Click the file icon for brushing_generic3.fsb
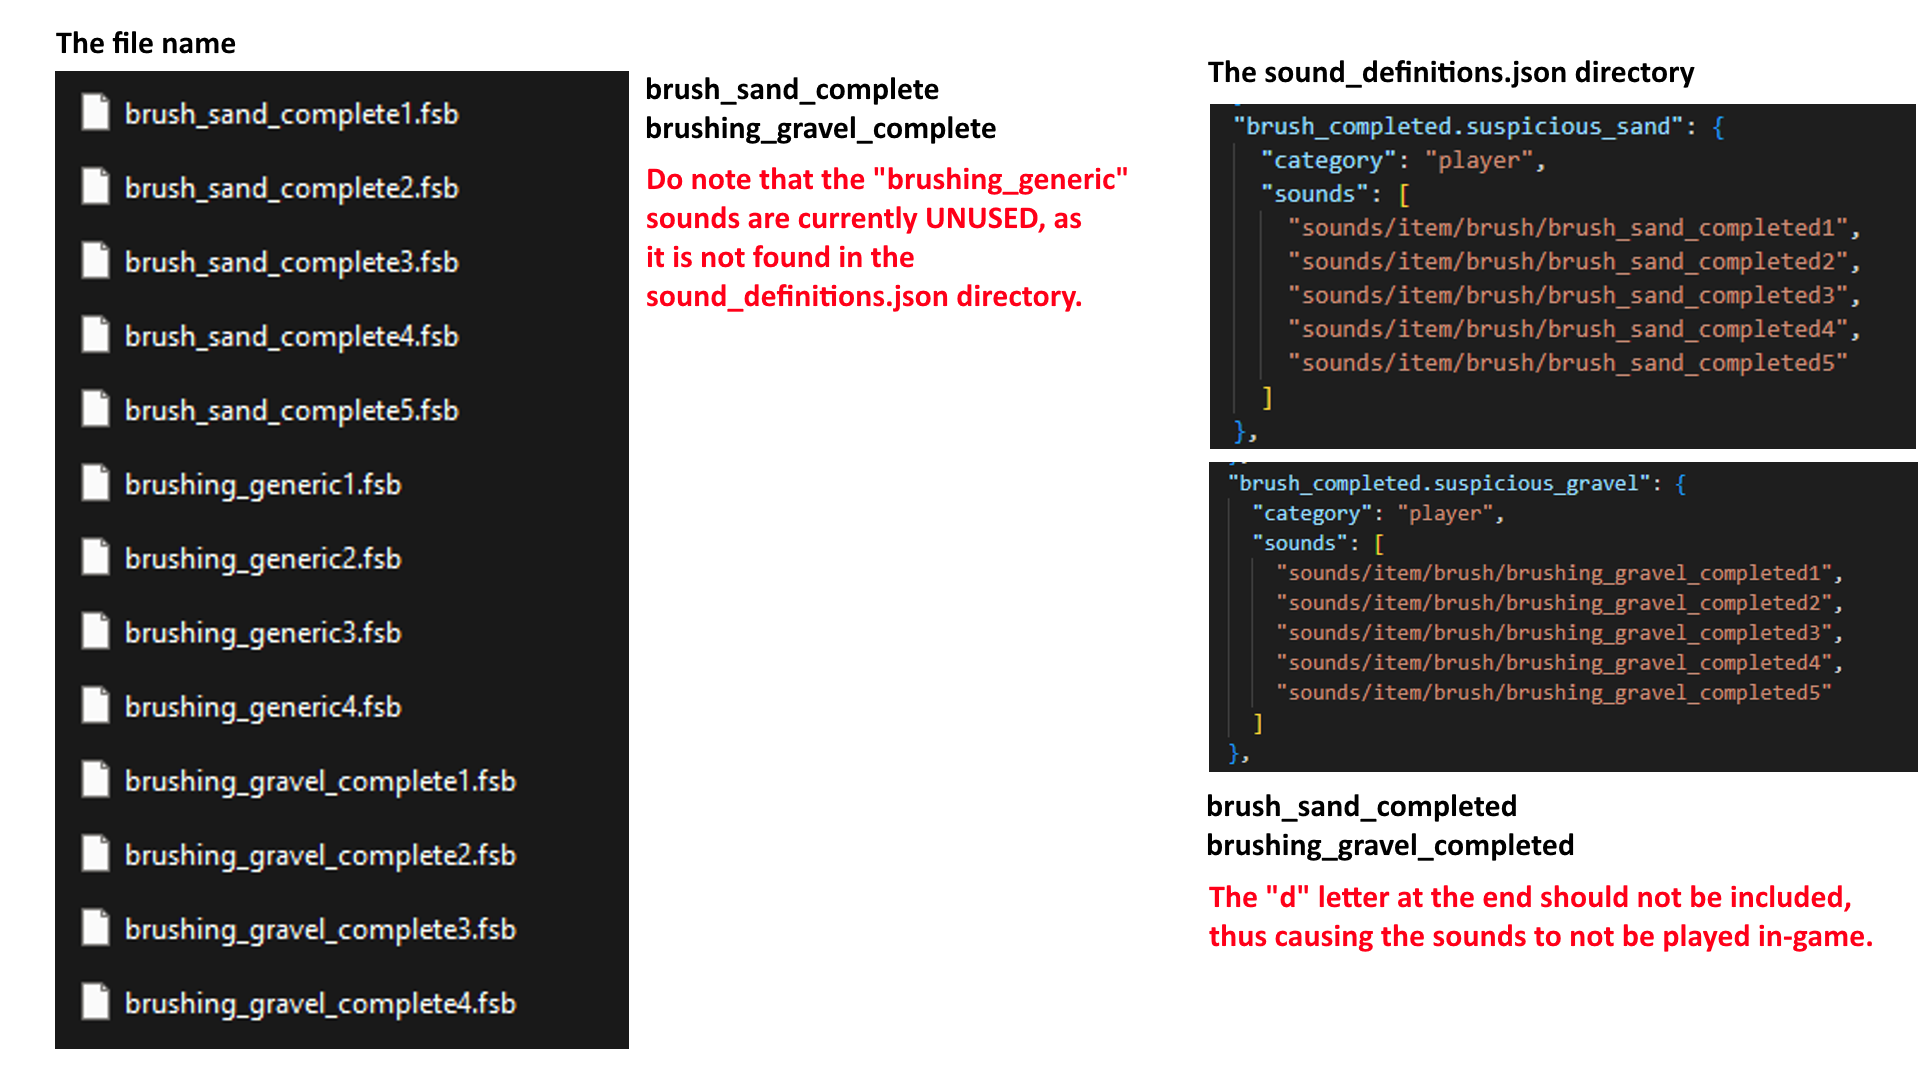The width and height of the screenshot is (1920, 1080). (95, 631)
